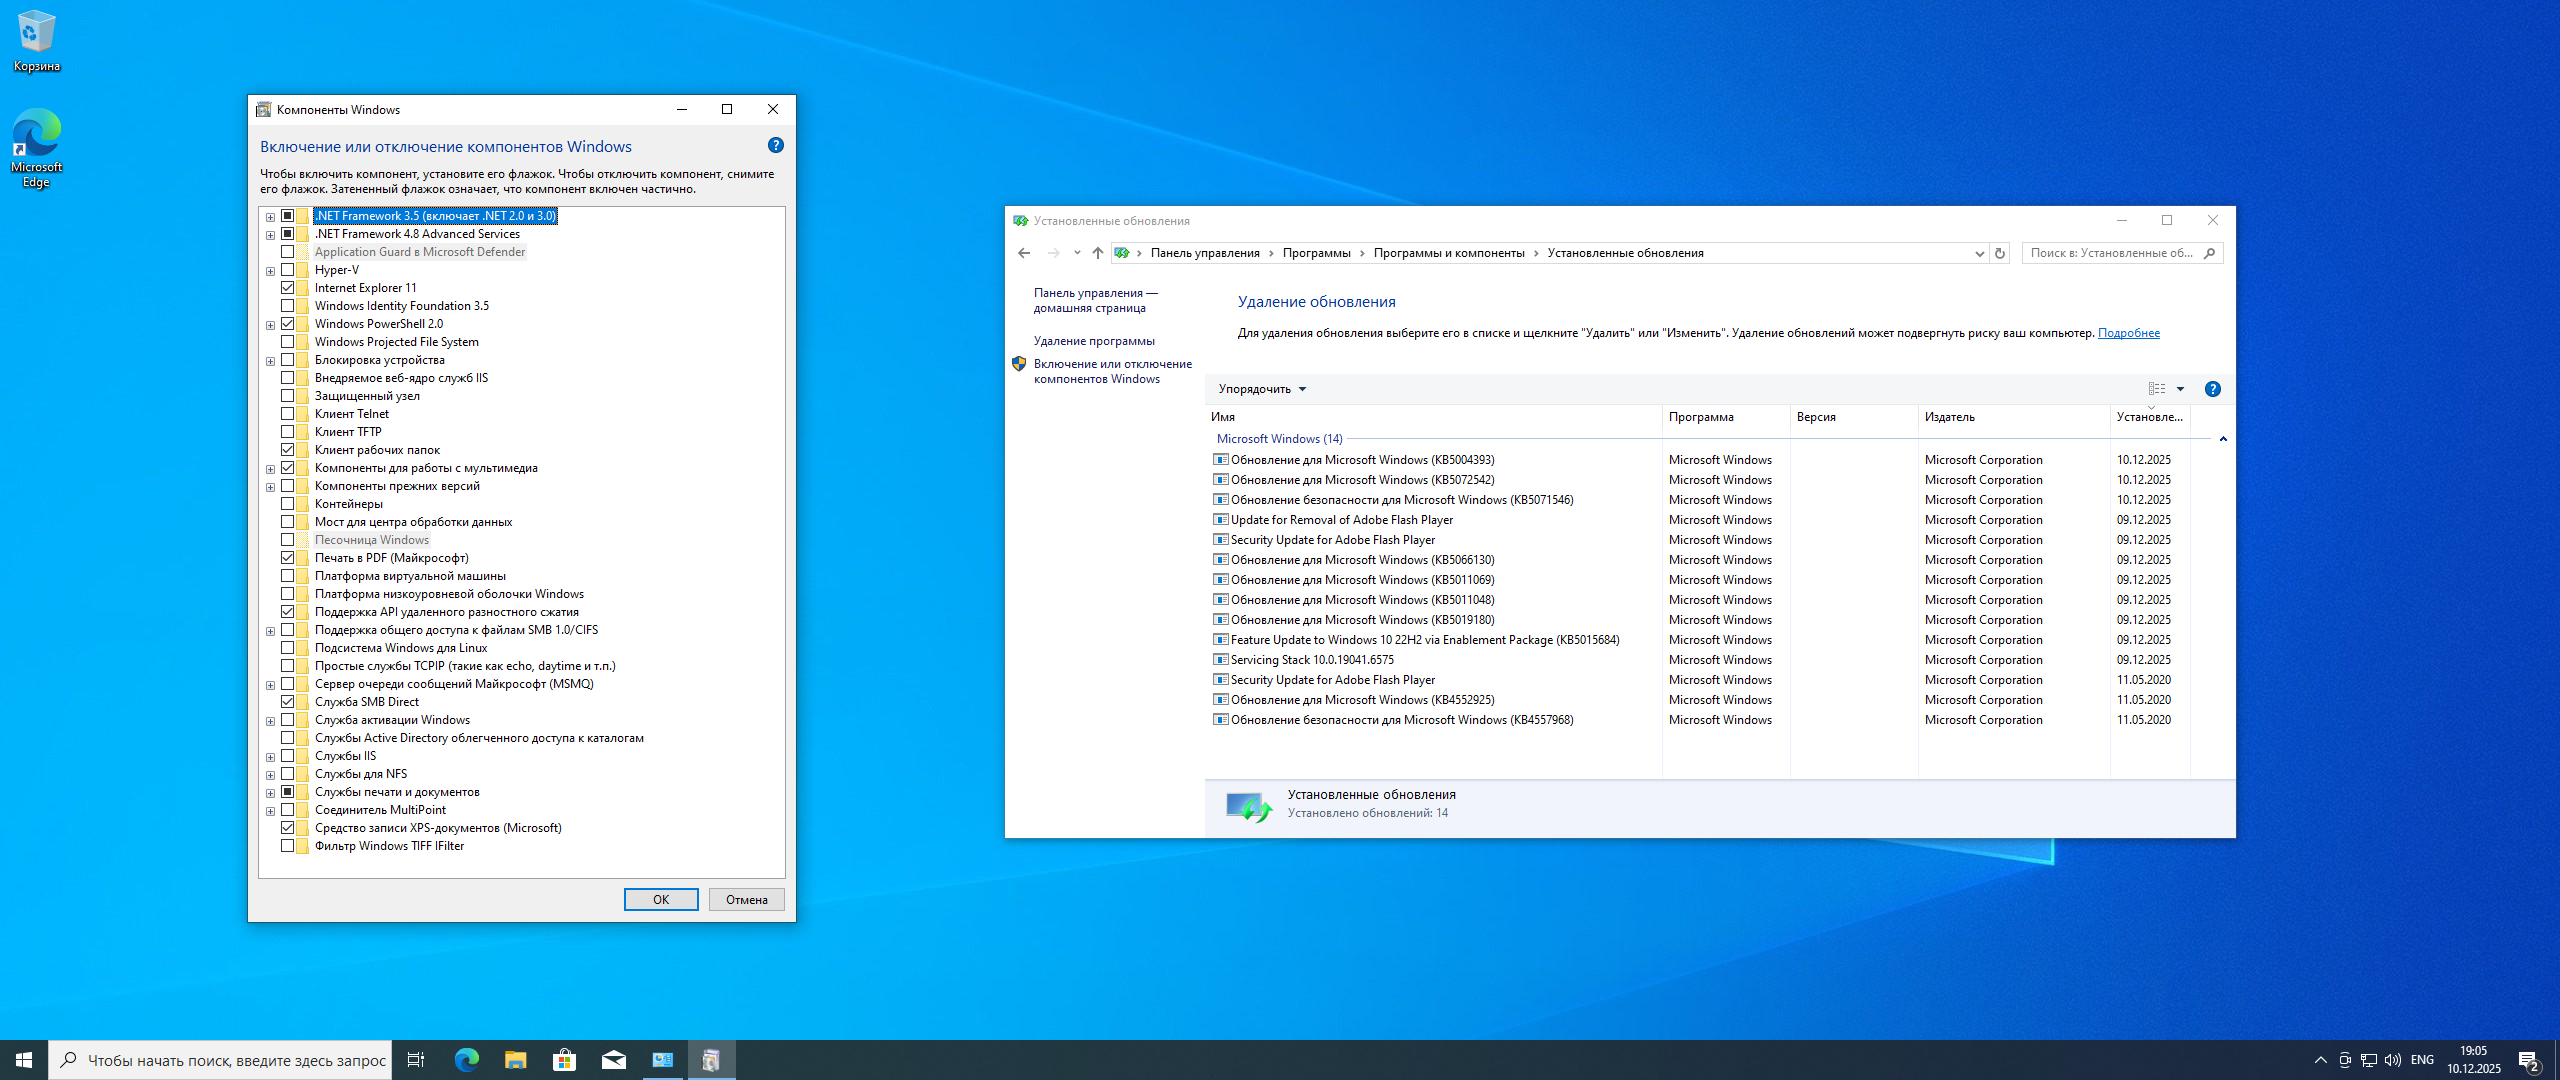Image resolution: width=2560 pixels, height=1080 pixels.
Task: Click the Подробнее link
Action: (2128, 333)
